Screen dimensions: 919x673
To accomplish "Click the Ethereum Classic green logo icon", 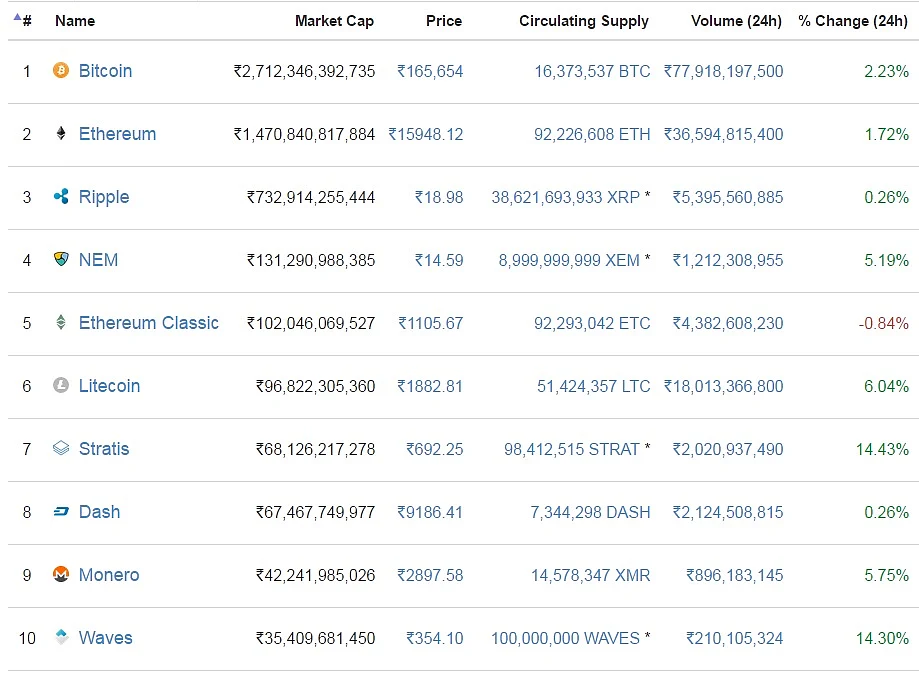I will coord(61,322).
